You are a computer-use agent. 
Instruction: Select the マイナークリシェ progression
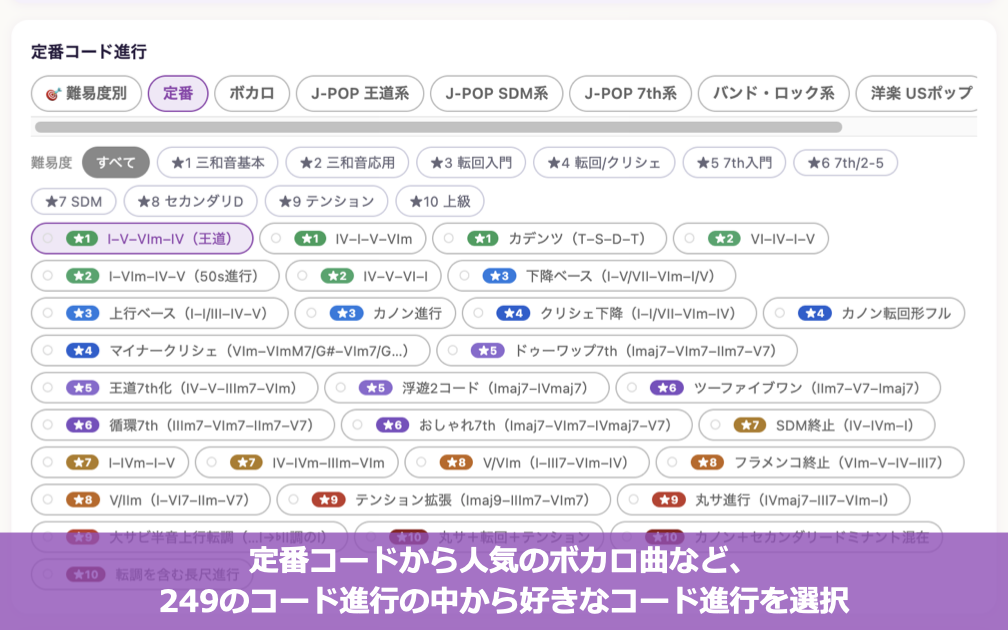tap(231, 350)
